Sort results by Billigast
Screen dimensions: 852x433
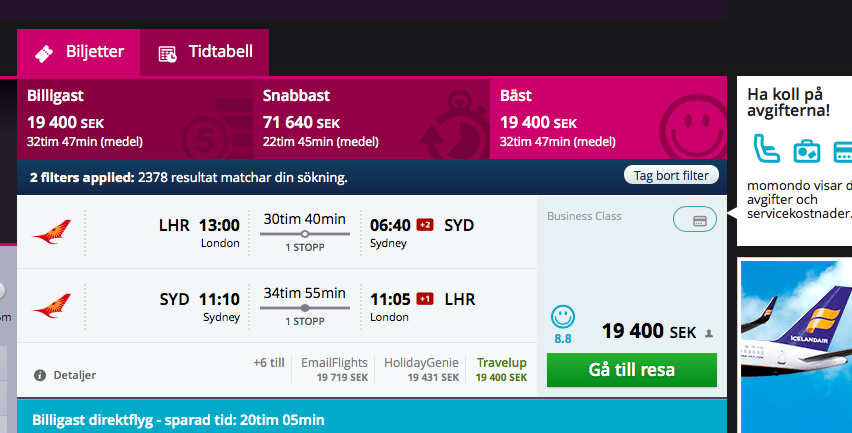tap(135, 118)
